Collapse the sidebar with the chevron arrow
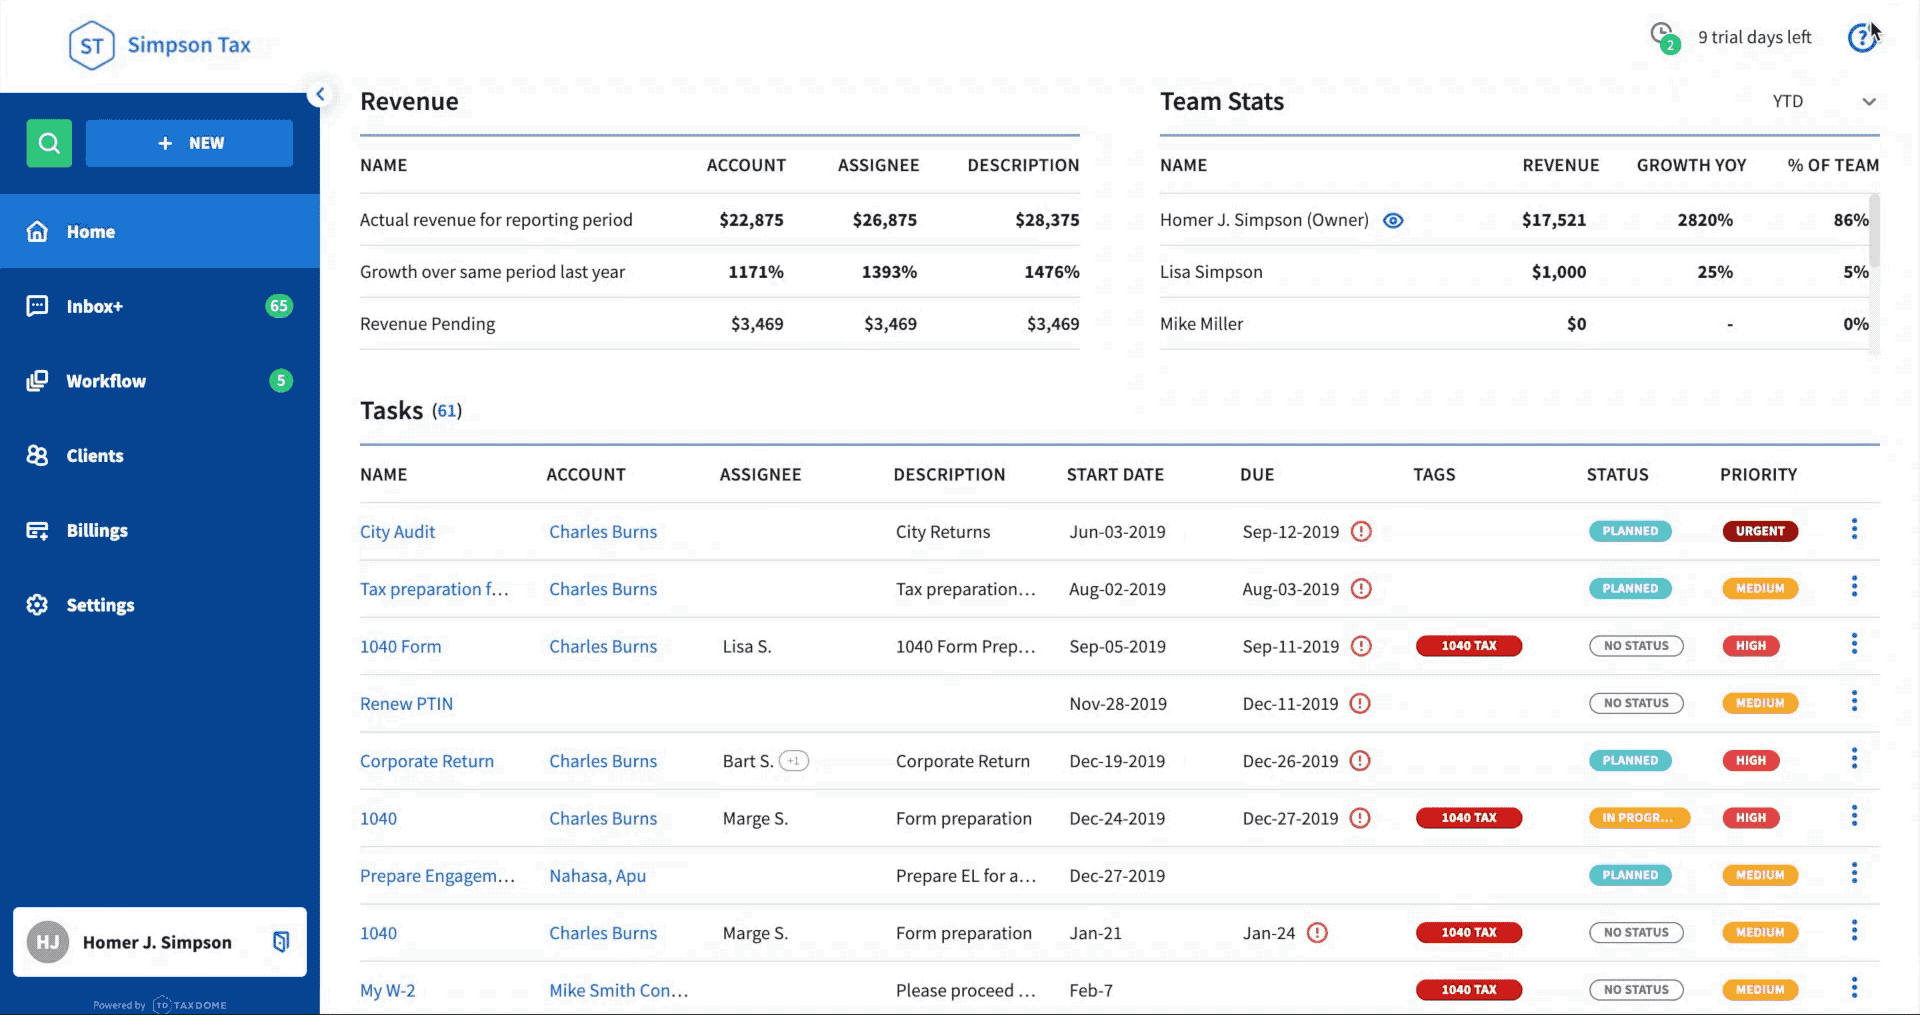Screen dimensions: 1920x1015 (320, 94)
